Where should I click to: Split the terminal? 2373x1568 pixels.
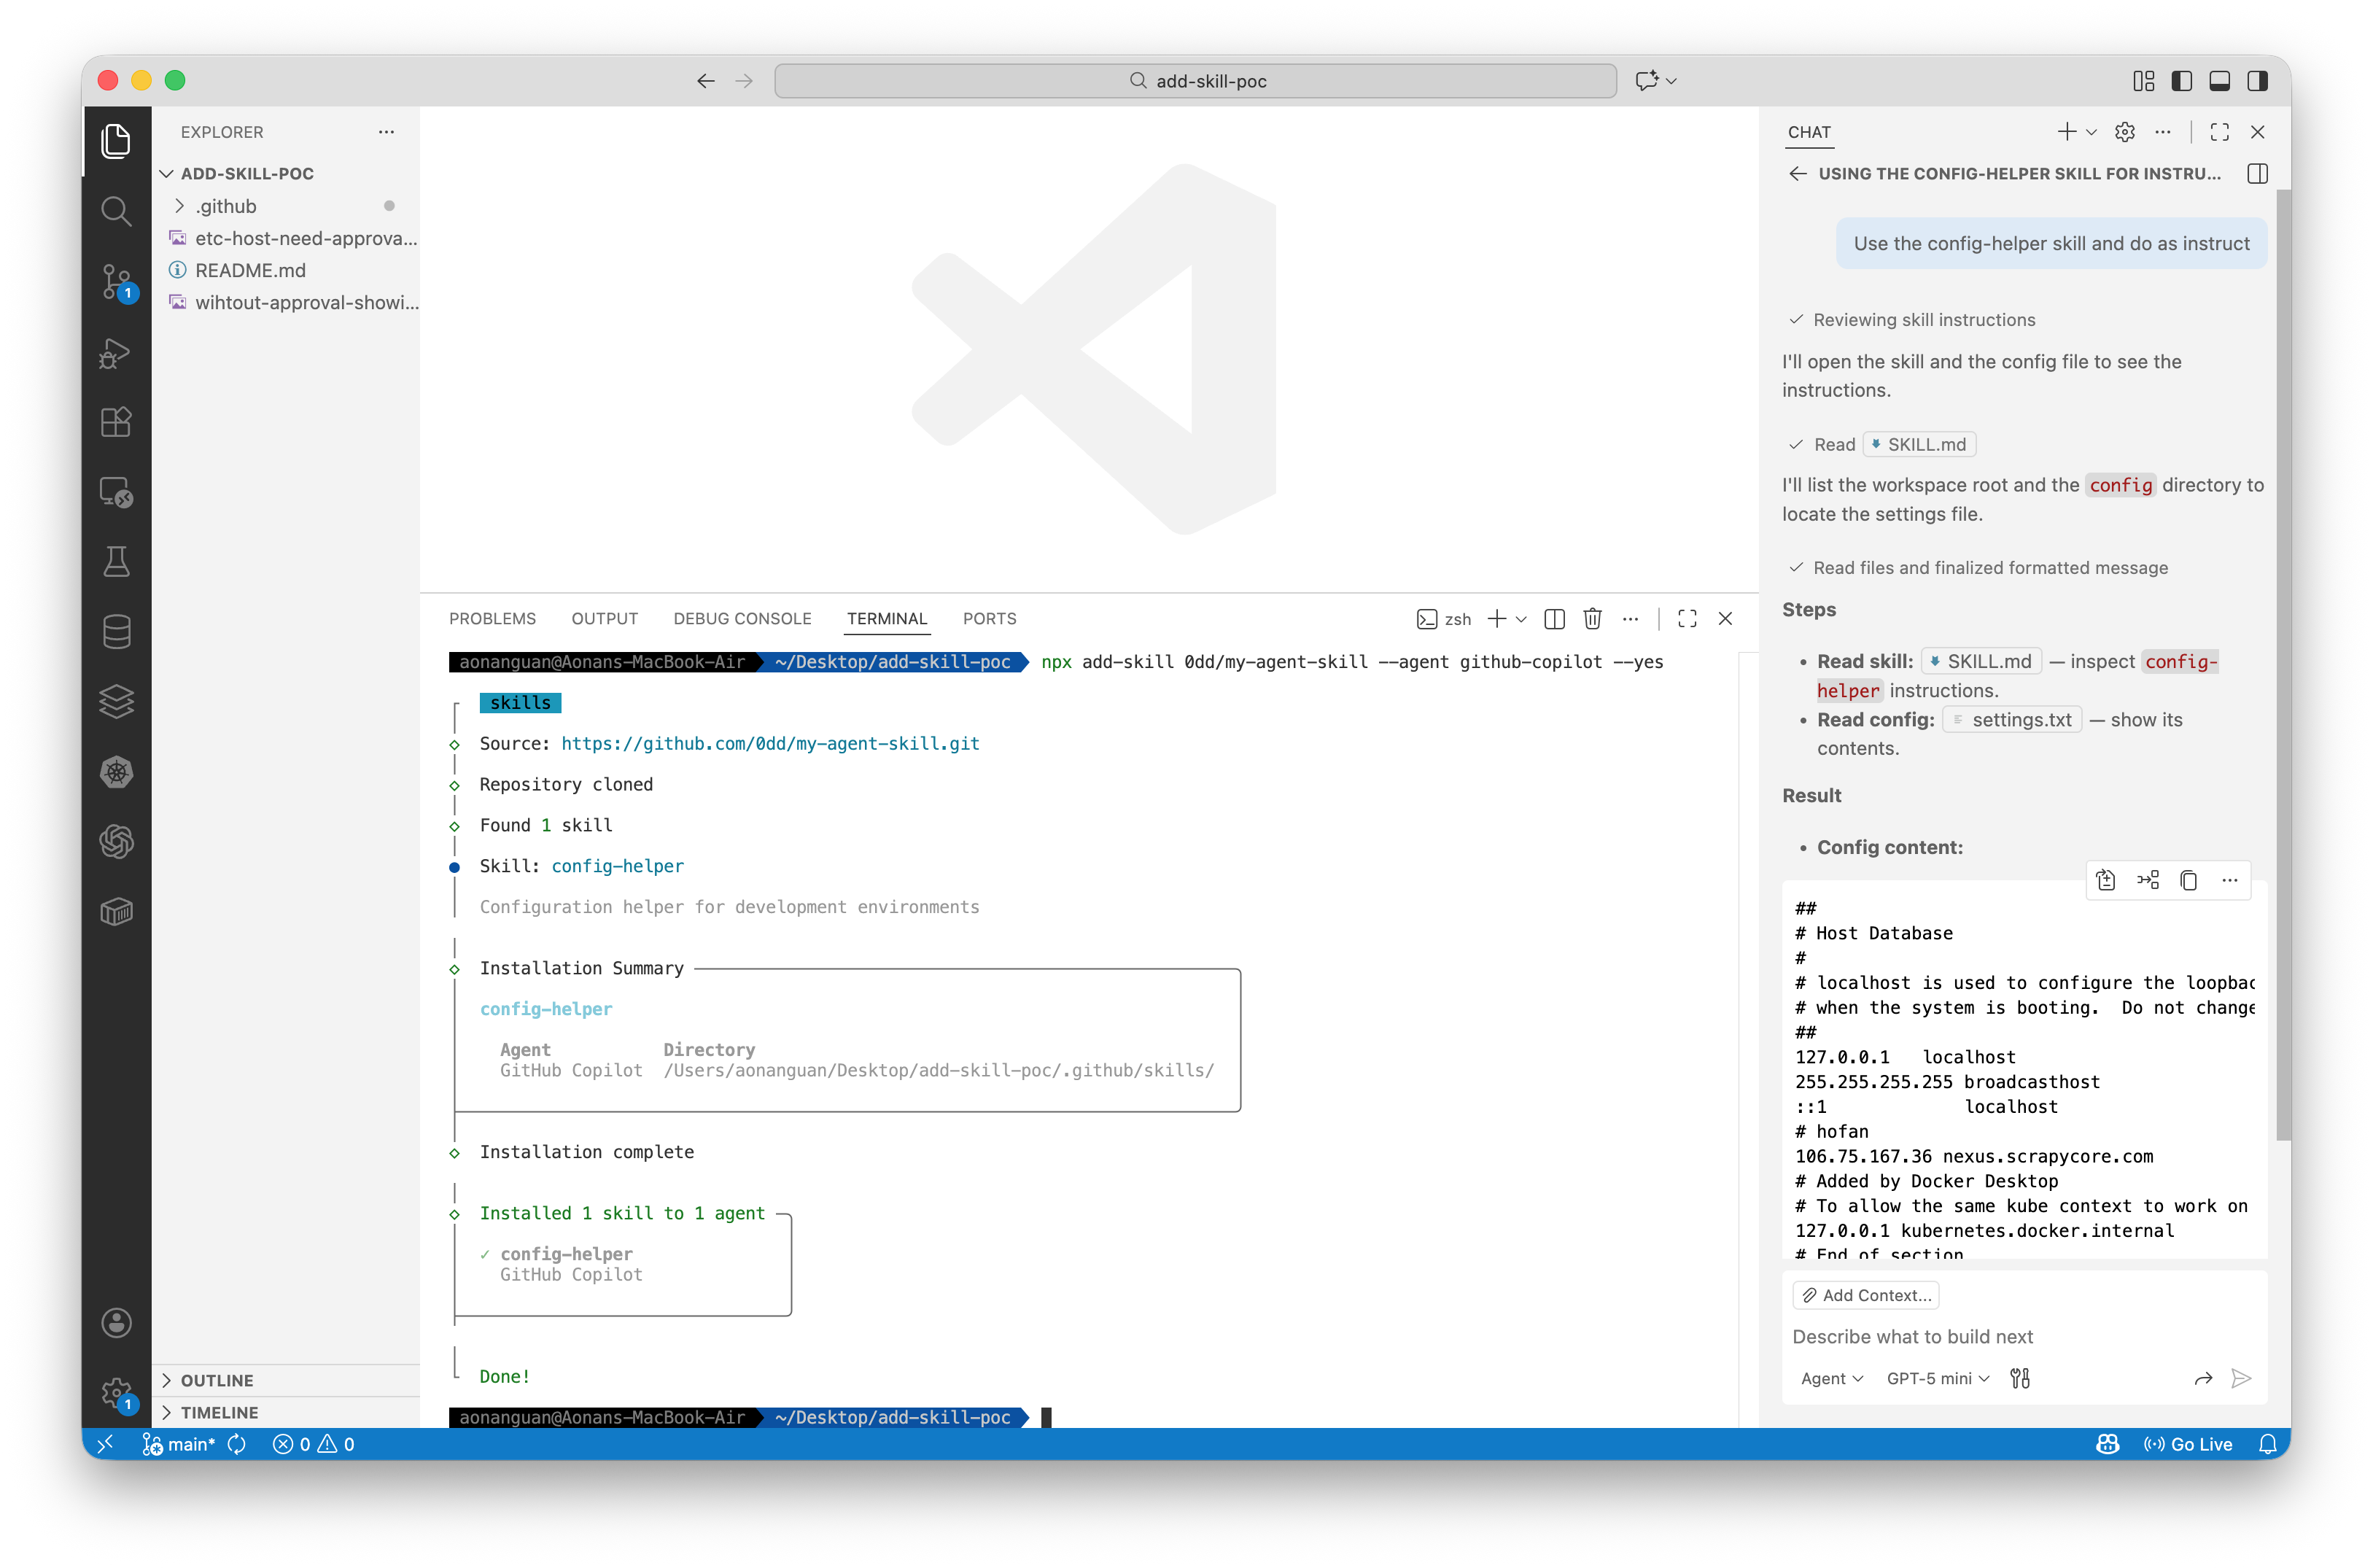click(1554, 619)
